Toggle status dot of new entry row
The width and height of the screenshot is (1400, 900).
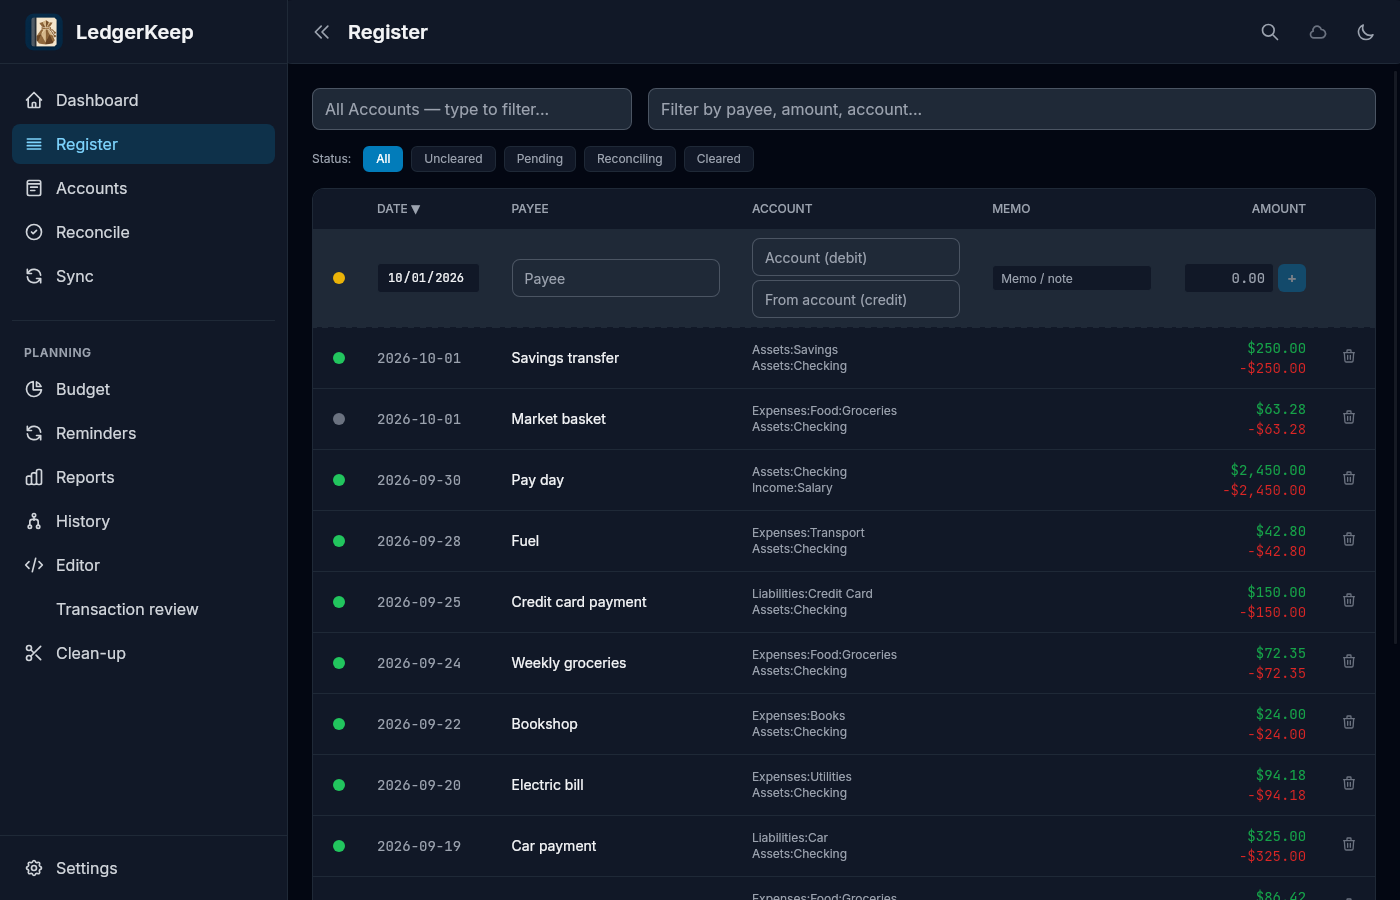(x=339, y=278)
